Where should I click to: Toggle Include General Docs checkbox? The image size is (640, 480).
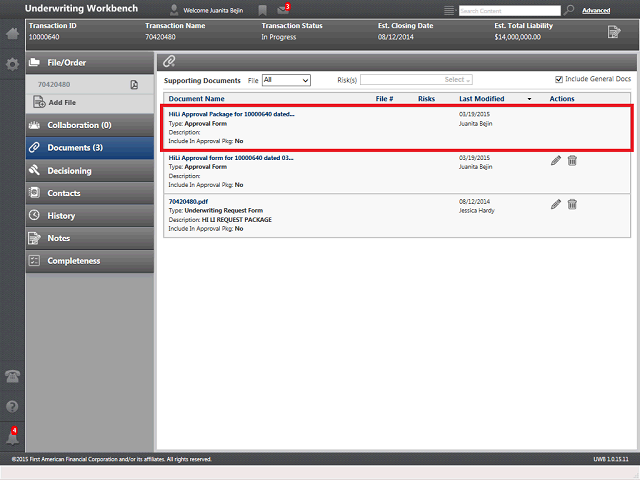tap(559, 79)
